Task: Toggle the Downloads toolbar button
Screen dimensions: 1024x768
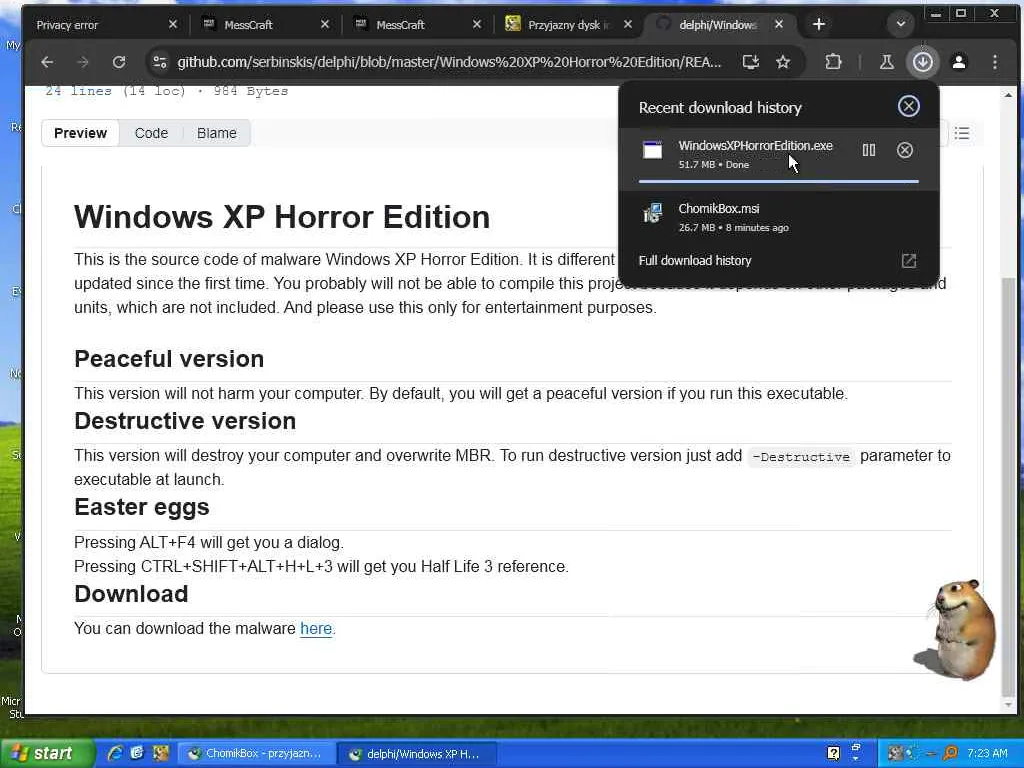Action: (x=922, y=62)
